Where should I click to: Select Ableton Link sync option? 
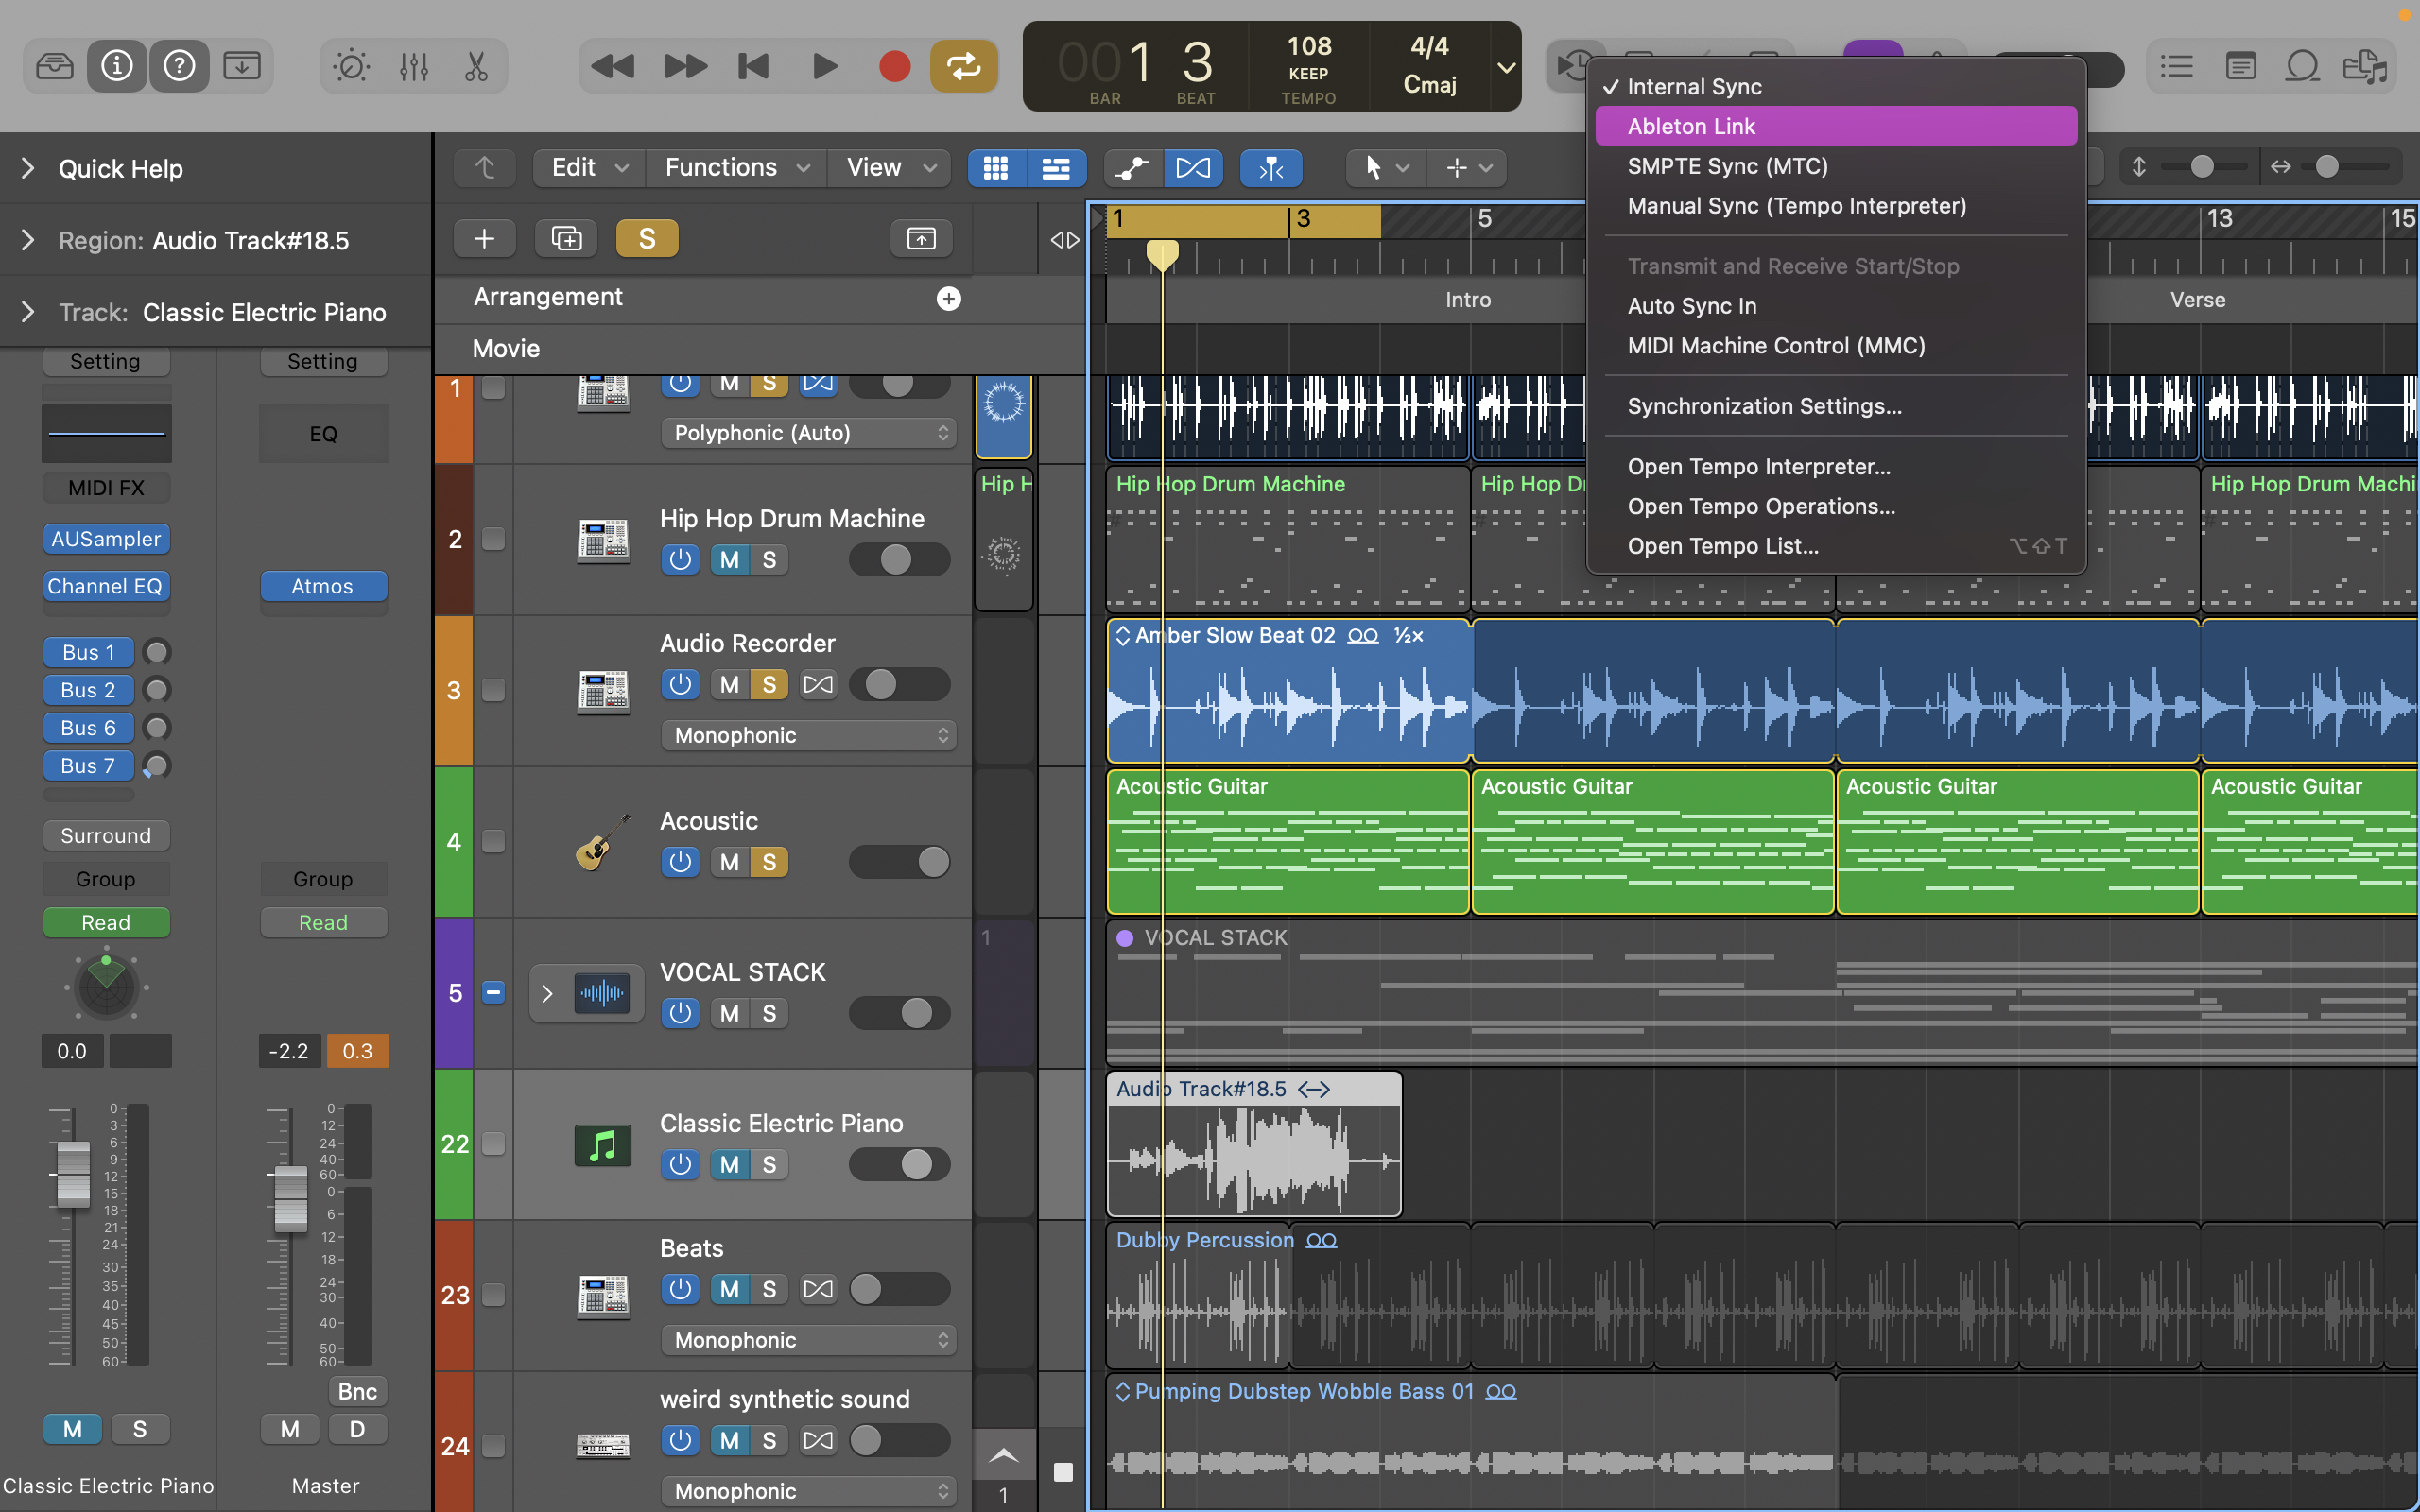[x=1836, y=126]
